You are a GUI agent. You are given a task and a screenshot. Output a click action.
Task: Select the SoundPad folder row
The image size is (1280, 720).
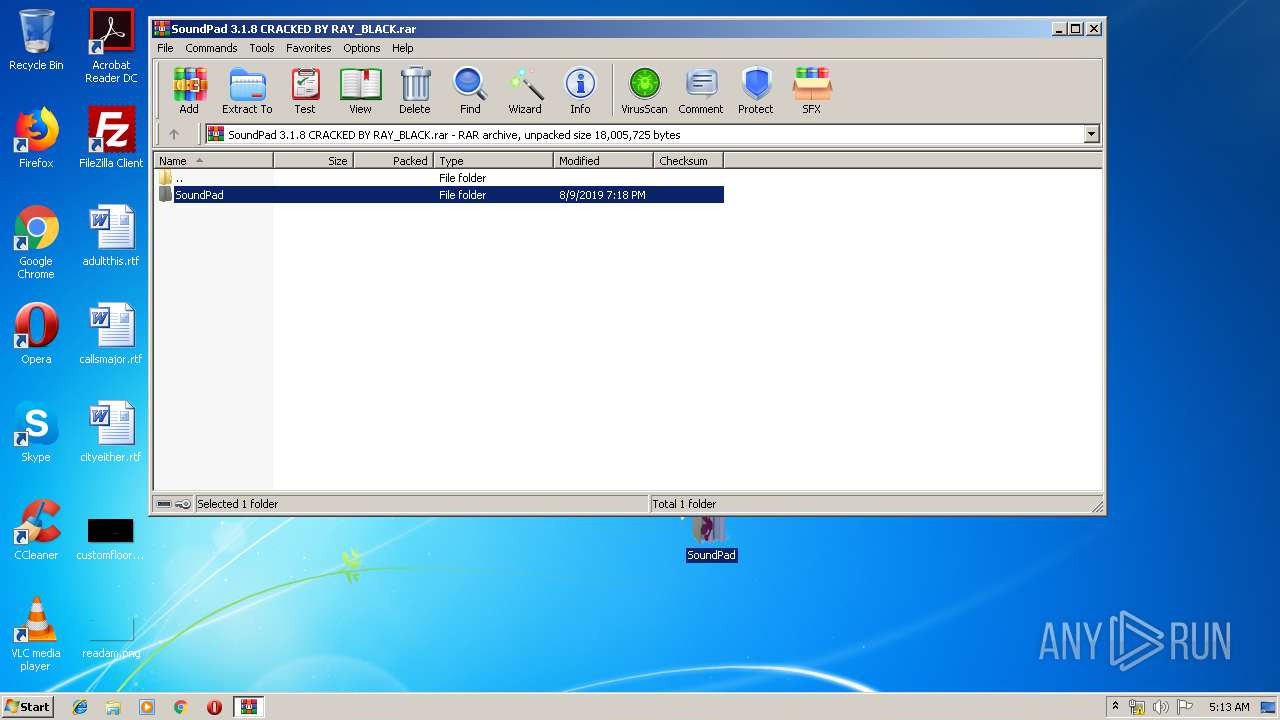point(440,195)
